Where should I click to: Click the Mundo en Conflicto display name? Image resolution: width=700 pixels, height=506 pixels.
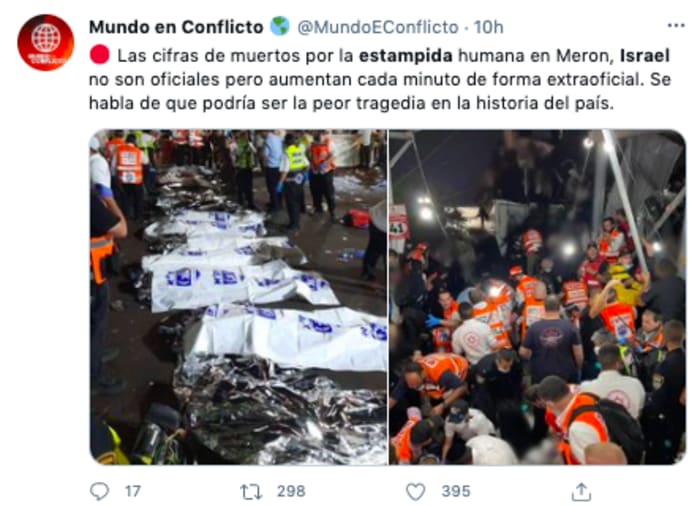(x=176, y=27)
